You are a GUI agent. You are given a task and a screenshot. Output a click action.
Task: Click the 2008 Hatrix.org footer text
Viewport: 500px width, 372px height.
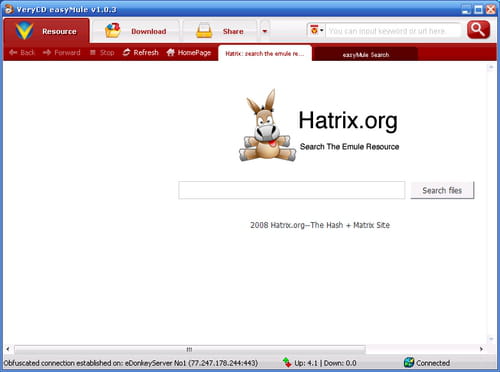(320, 225)
